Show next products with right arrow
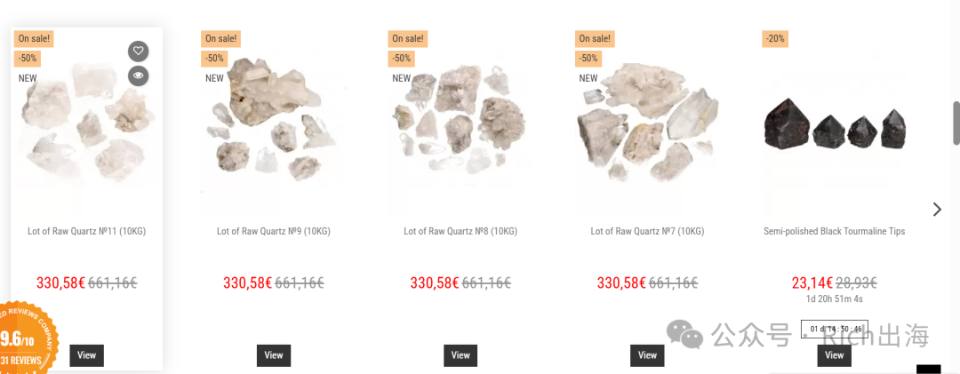This screenshot has height=374, width=960. click(x=937, y=209)
